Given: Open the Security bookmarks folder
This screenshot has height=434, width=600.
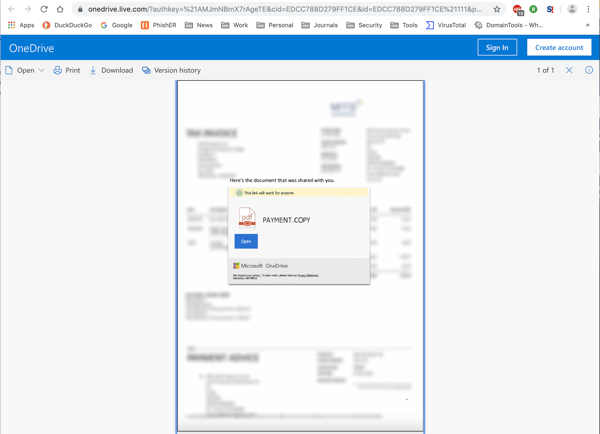Looking at the screenshot, I should tap(364, 25).
